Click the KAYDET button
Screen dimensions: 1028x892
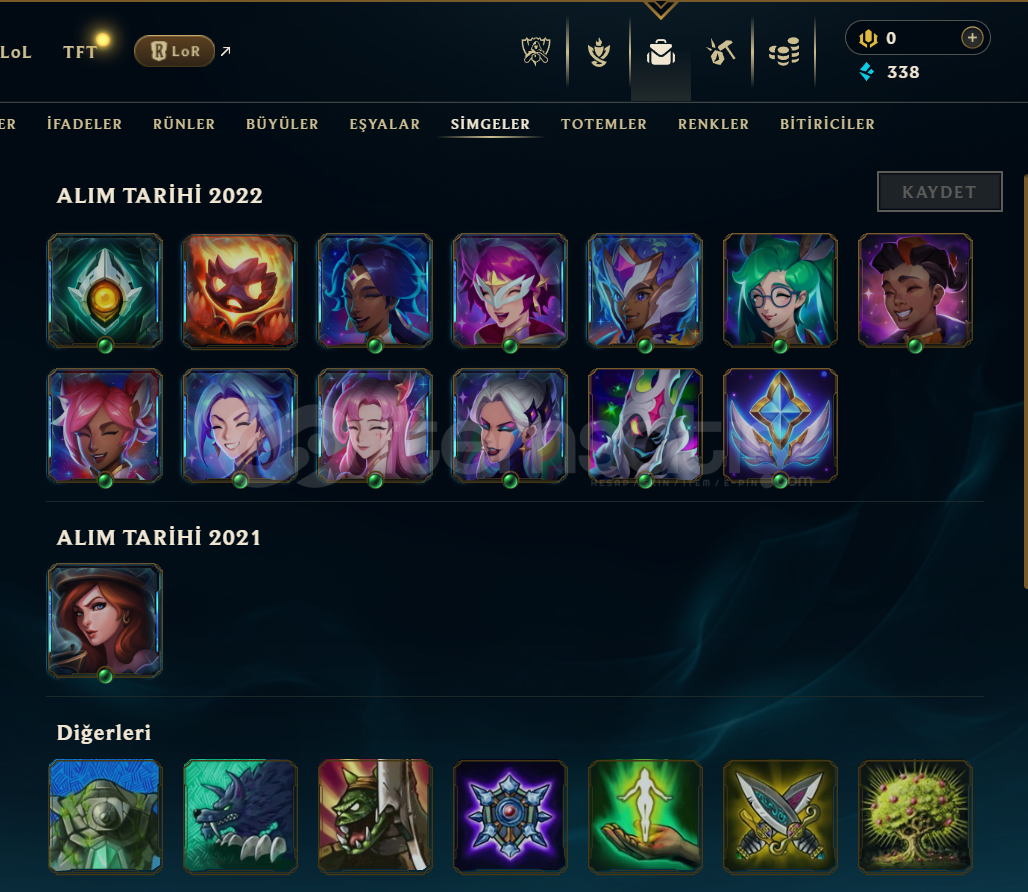click(x=939, y=192)
